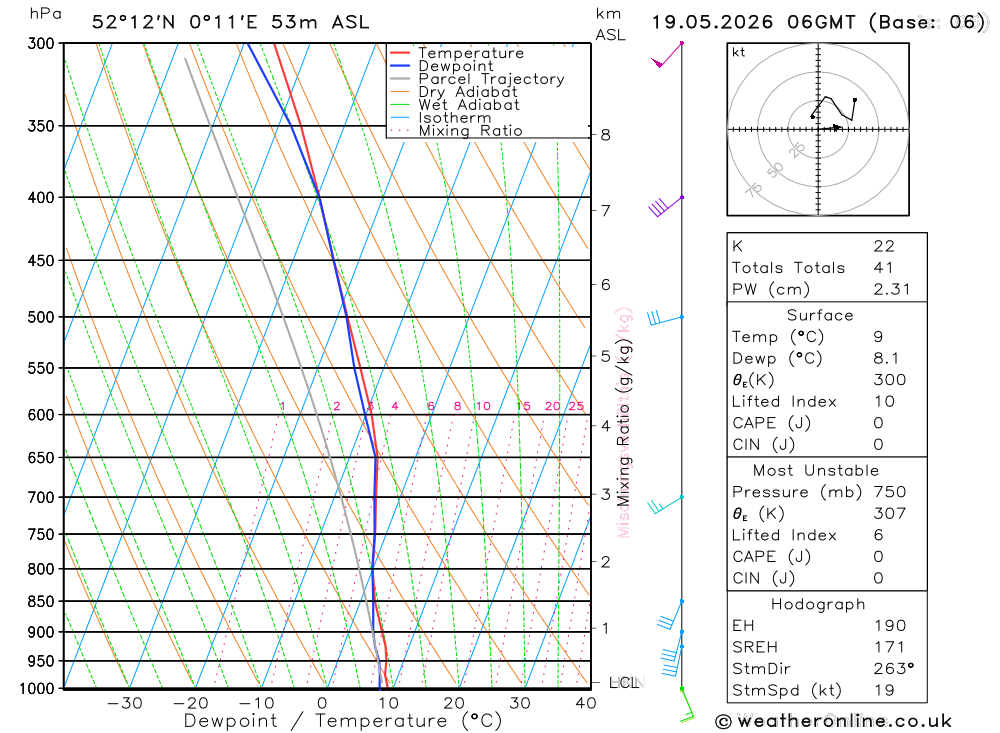Click the 350 pressure level label
The width and height of the screenshot is (1000, 733).
point(41,126)
